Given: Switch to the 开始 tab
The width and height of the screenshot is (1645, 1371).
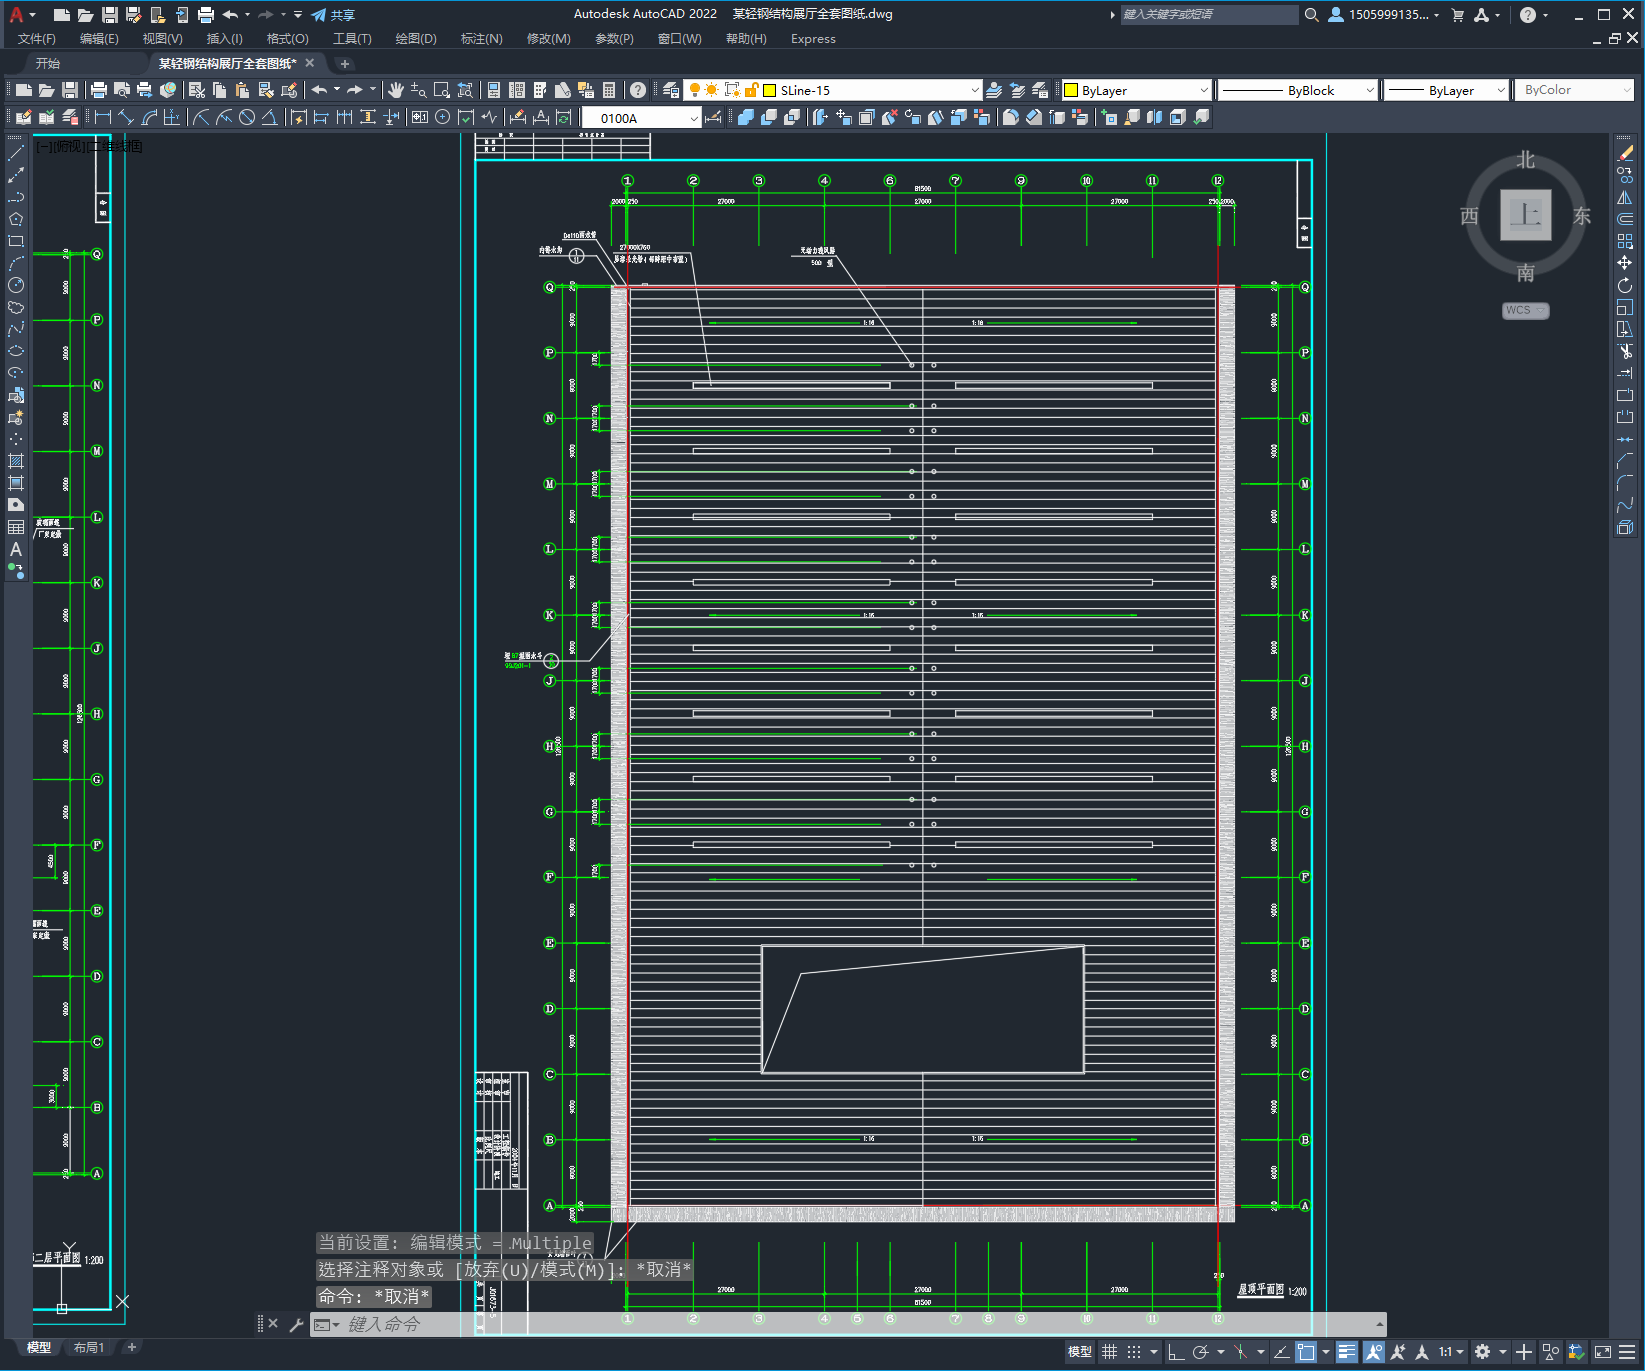Looking at the screenshot, I should tap(48, 63).
